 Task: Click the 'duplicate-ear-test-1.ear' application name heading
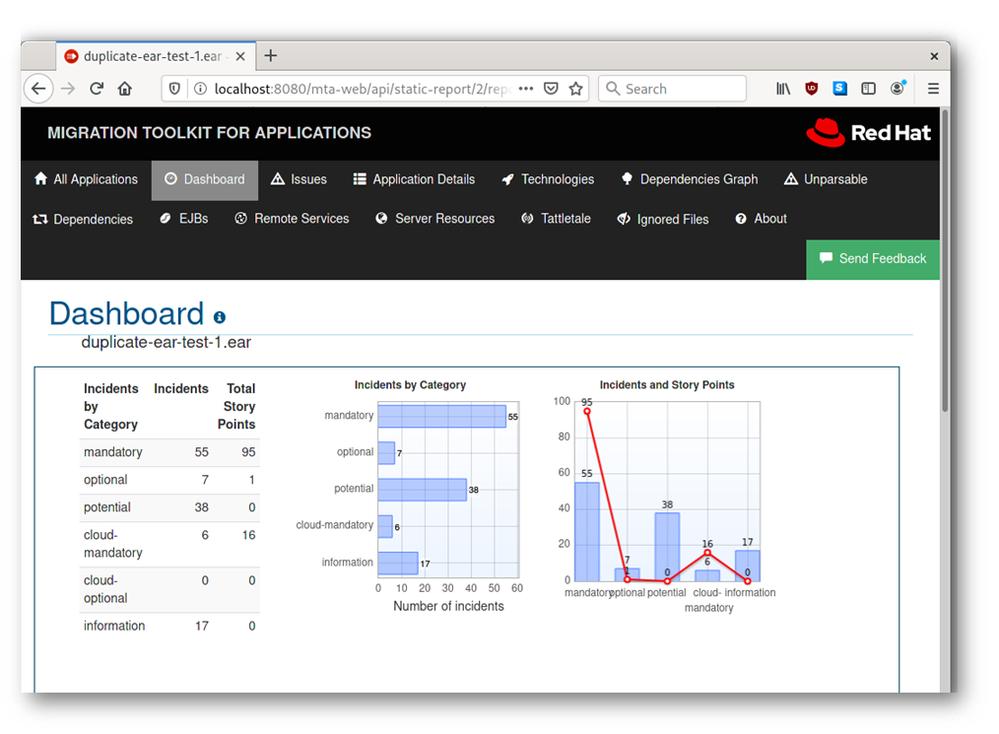tap(166, 343)
